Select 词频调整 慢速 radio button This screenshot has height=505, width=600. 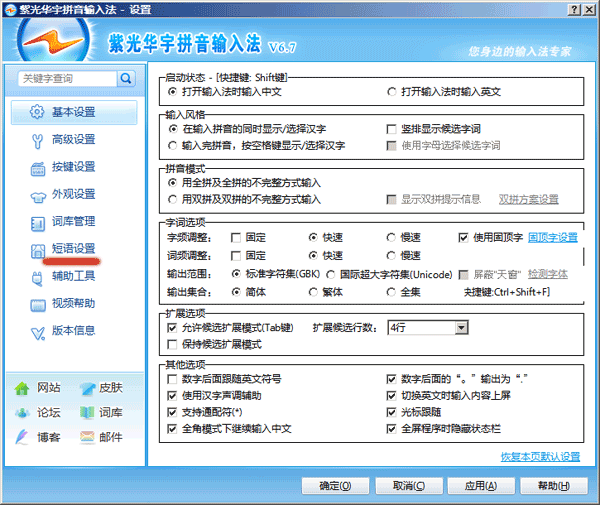(x=391, y=256)
